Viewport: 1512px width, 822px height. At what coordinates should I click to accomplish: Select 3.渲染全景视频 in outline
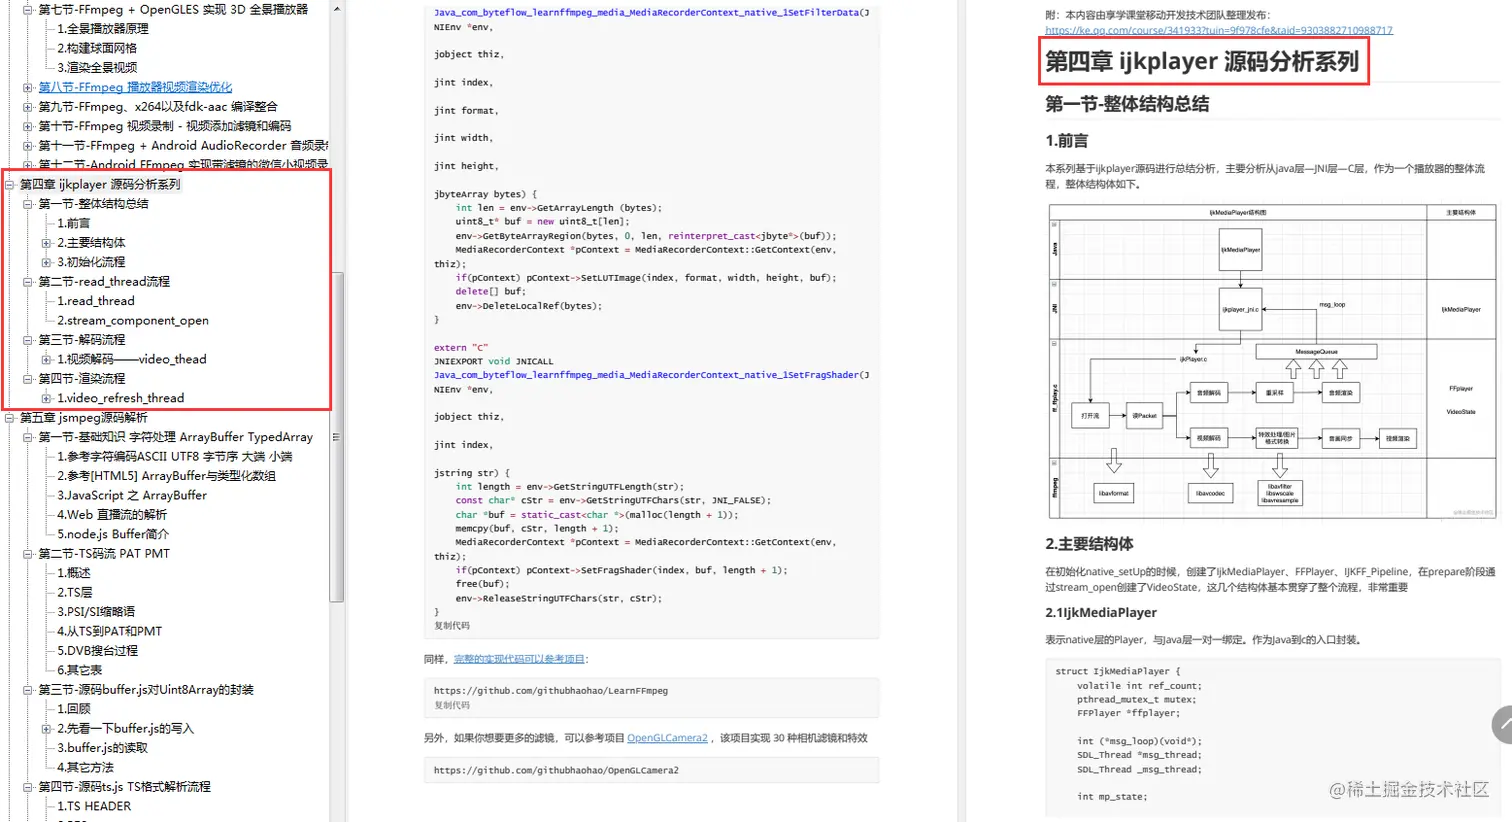coord(97,68)
